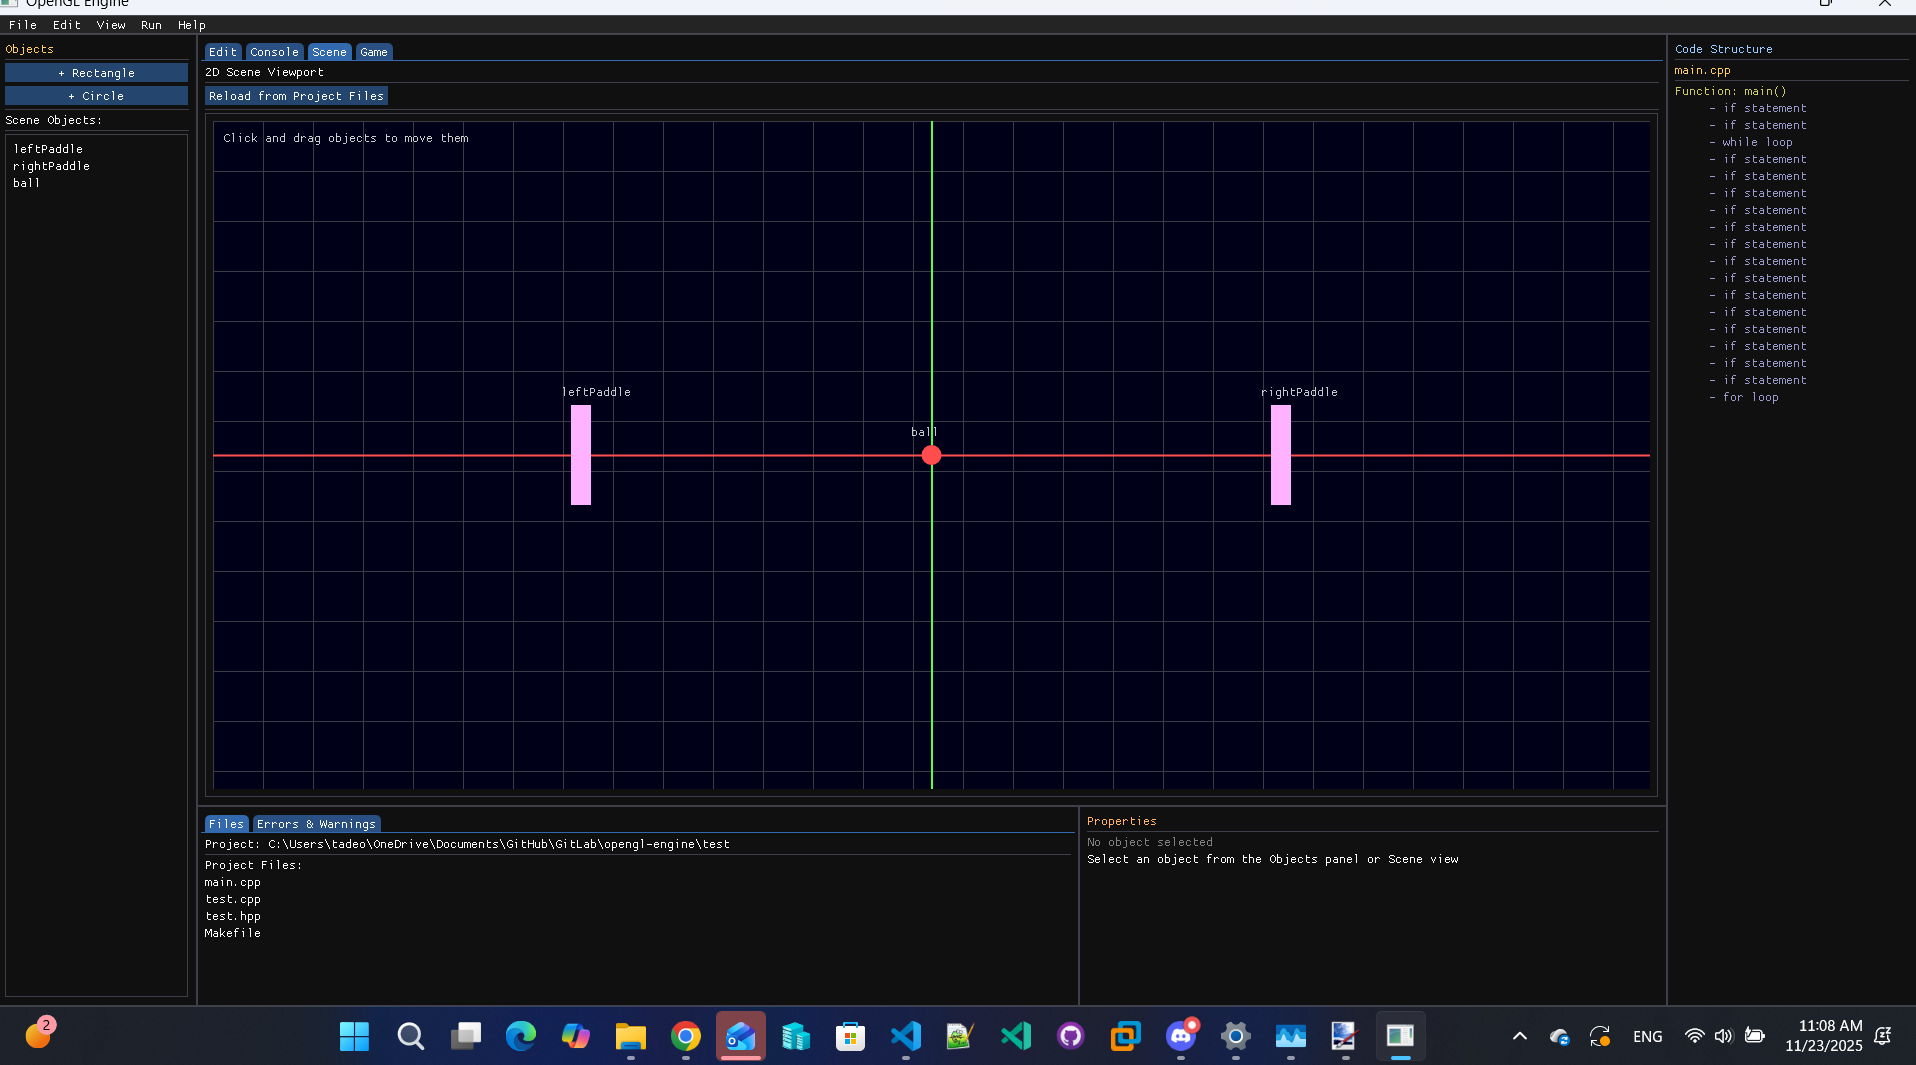Launch Google Chrome from the taskbar
This screenshot has width=1916, height=1065.
tap(686, 1037)
